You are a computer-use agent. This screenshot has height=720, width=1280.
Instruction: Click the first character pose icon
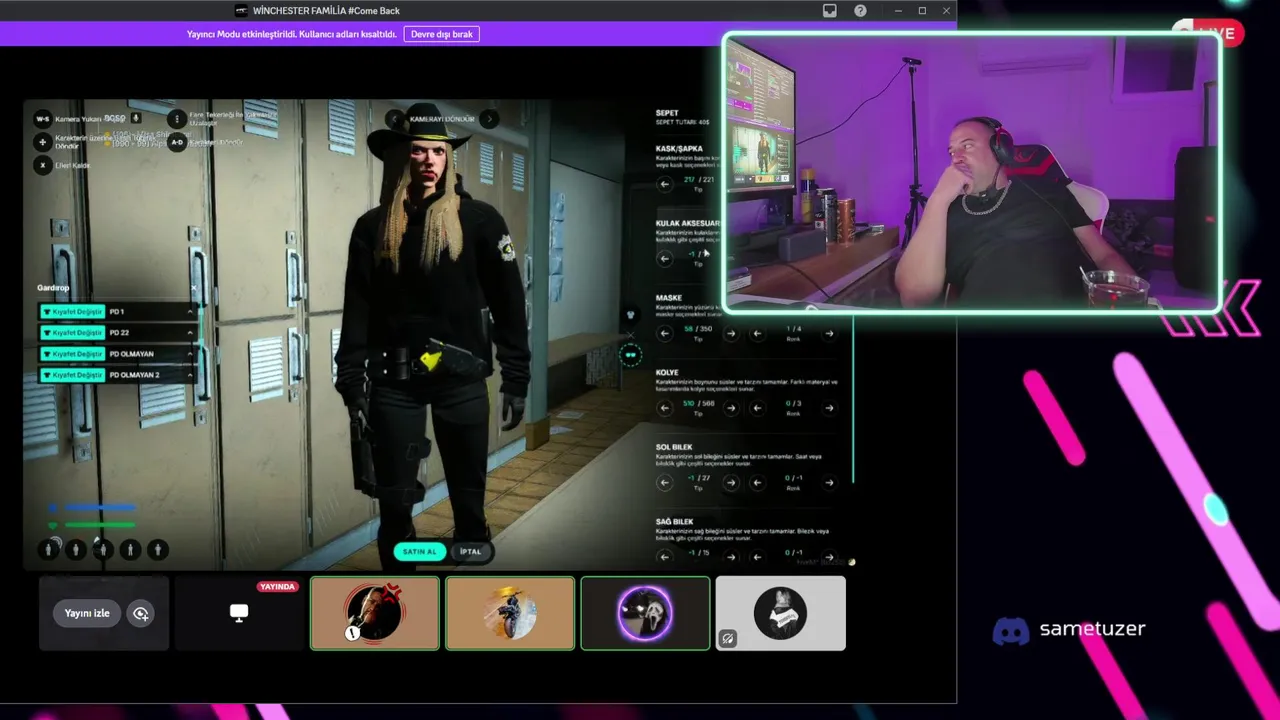click(x=48, y=549)
